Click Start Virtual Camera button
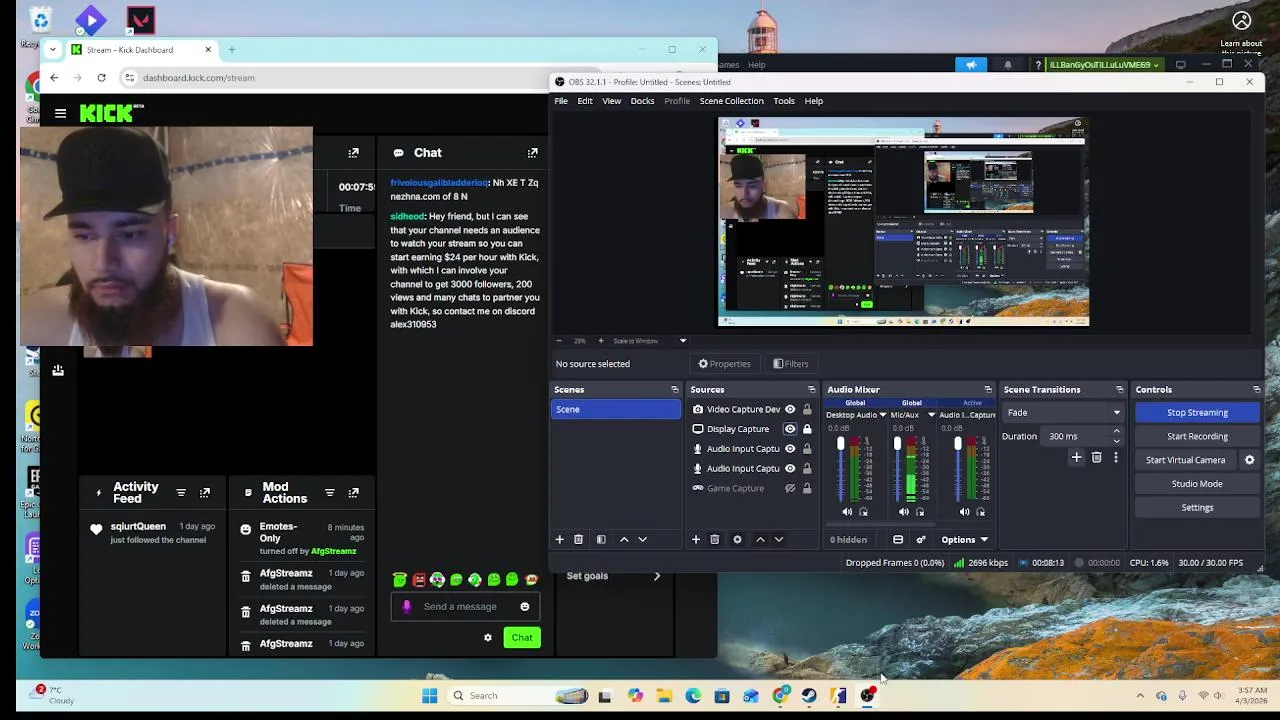This screenshot has width=1280, height=720. click(1185, 460)
